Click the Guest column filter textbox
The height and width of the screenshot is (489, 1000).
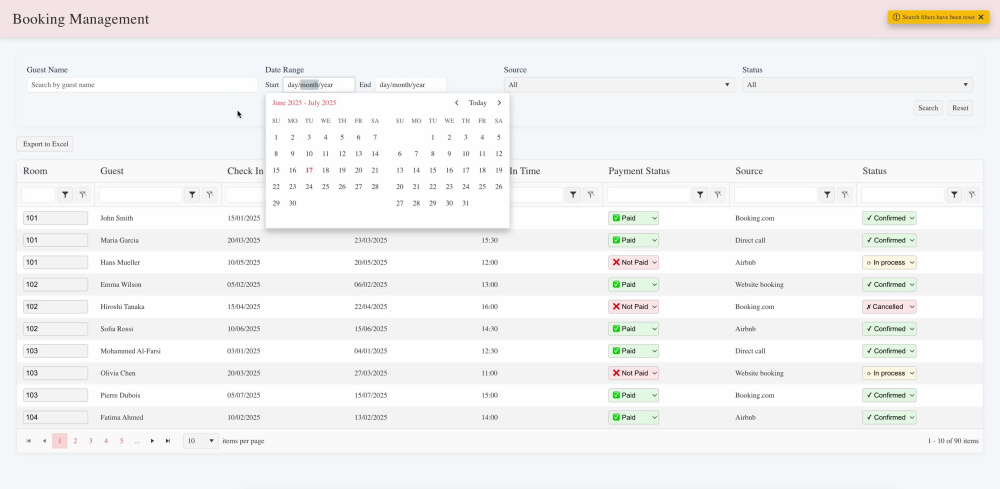click(x=141, y=195)
